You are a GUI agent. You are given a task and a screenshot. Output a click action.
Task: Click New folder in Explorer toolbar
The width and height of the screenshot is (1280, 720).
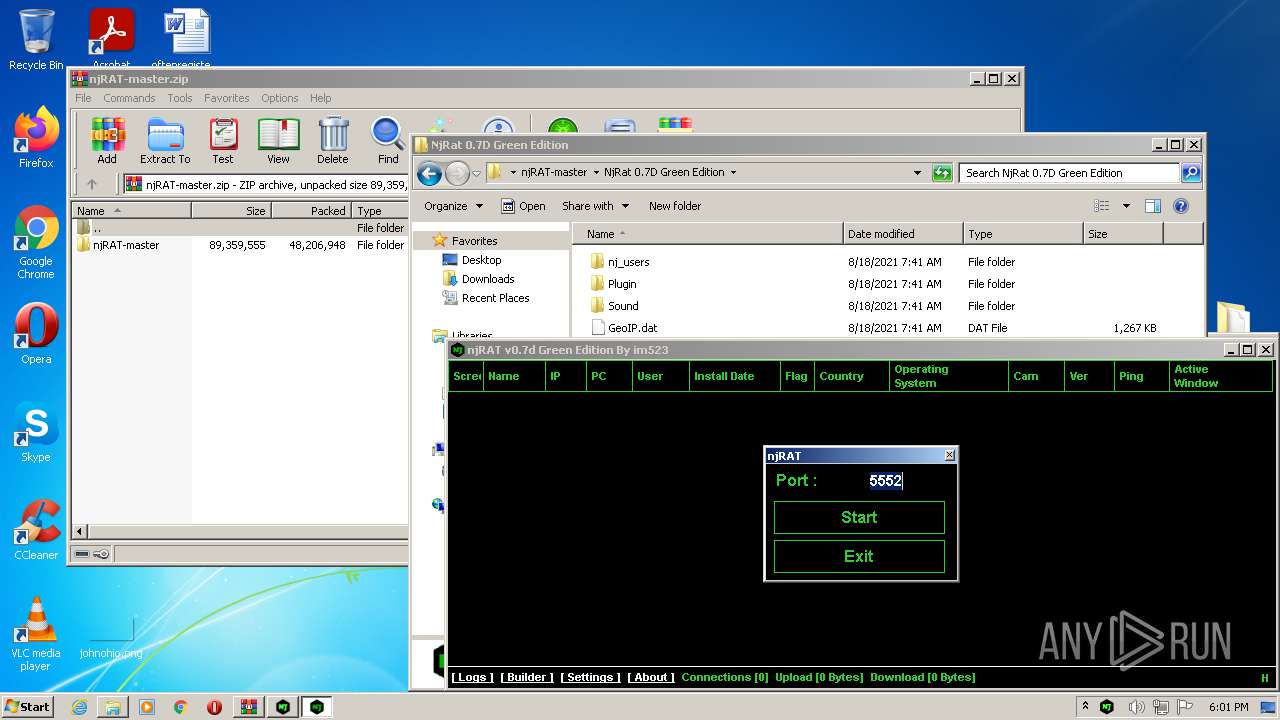(x=675, y=206)
